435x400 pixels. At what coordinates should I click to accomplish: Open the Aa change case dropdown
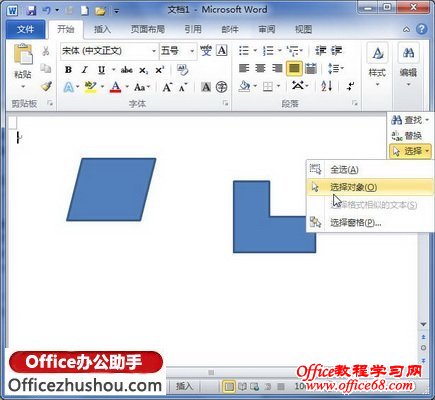[x=142, y=87]
